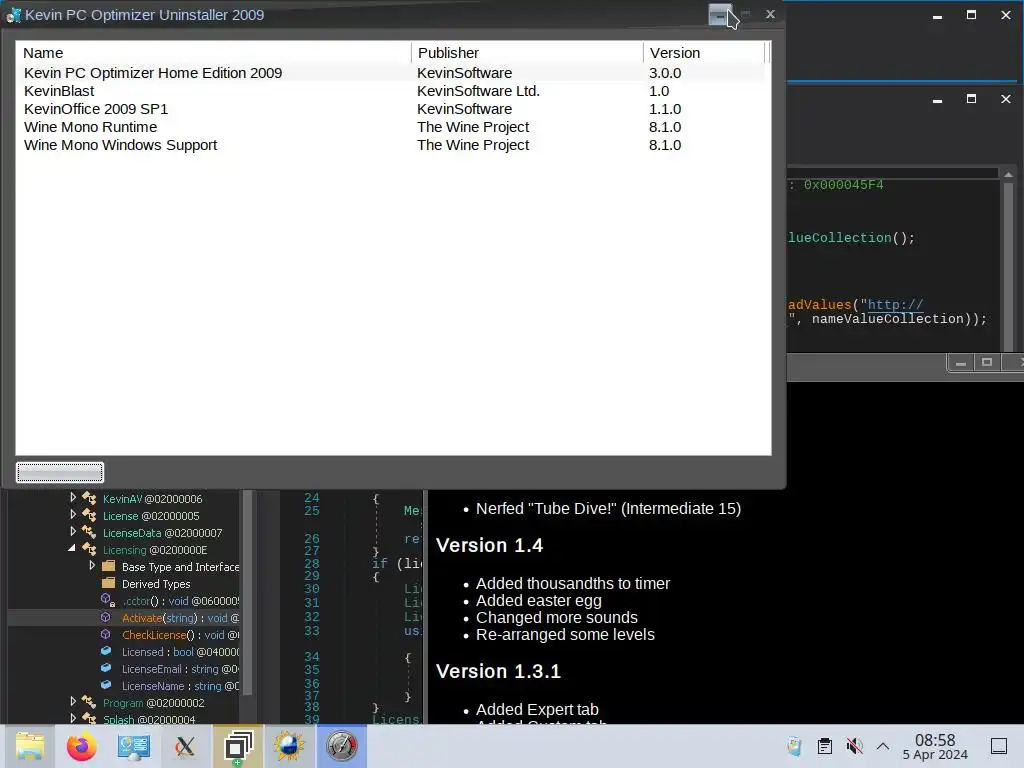Select Activate(string) method in tree
1024x768 pixels.
(x=180, y=618)
